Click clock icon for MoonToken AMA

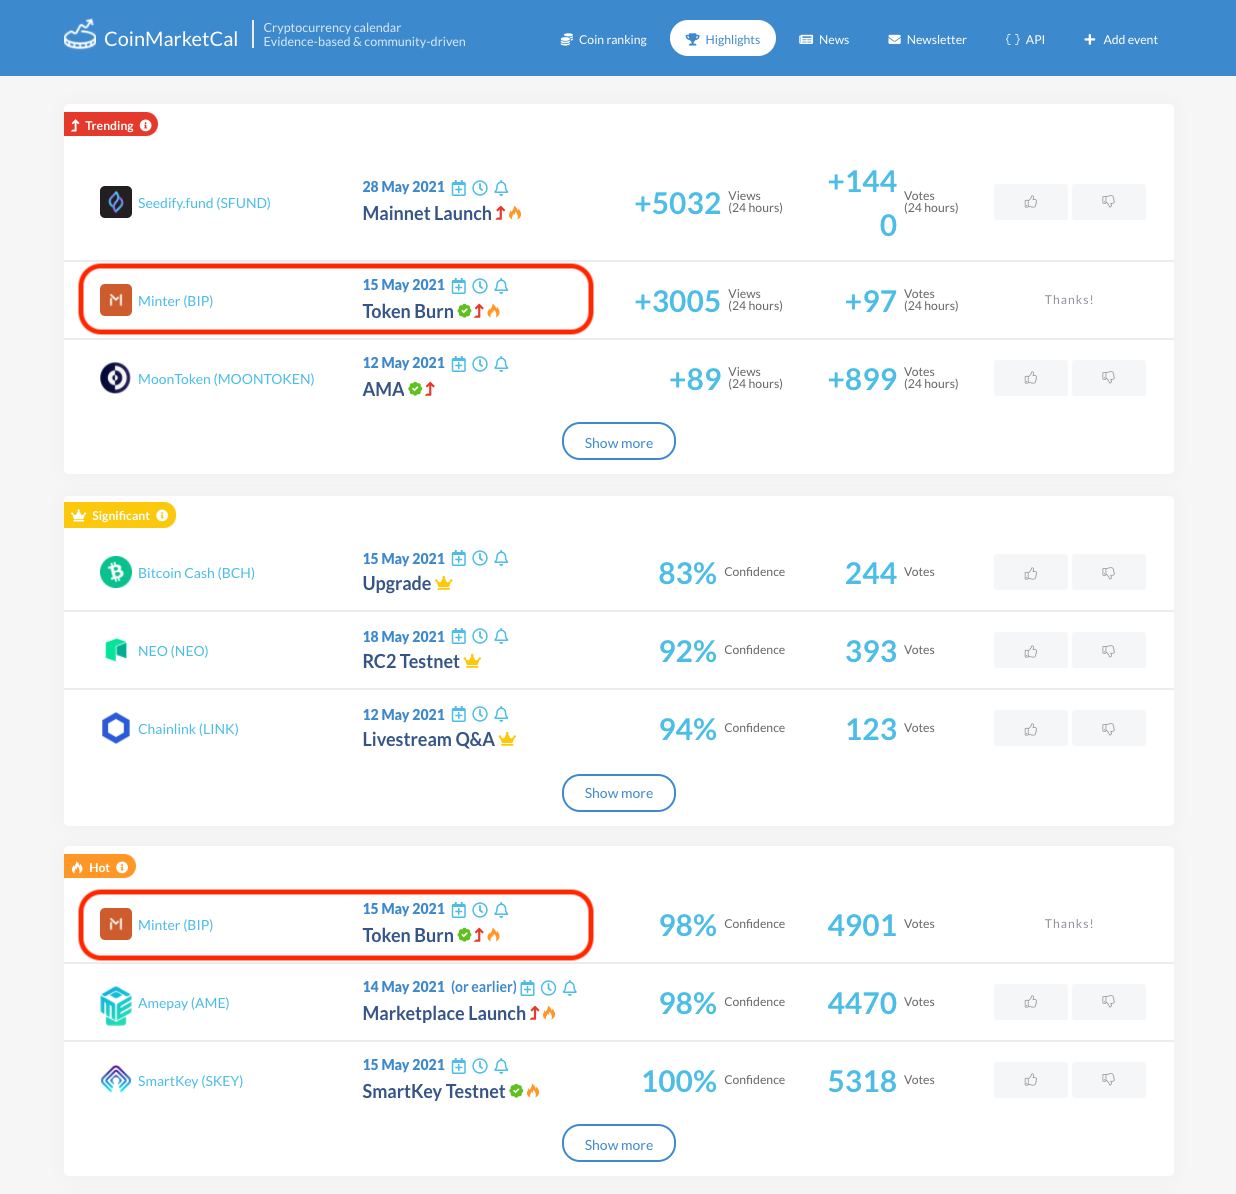pyautogui.click(x=480, y=364)
